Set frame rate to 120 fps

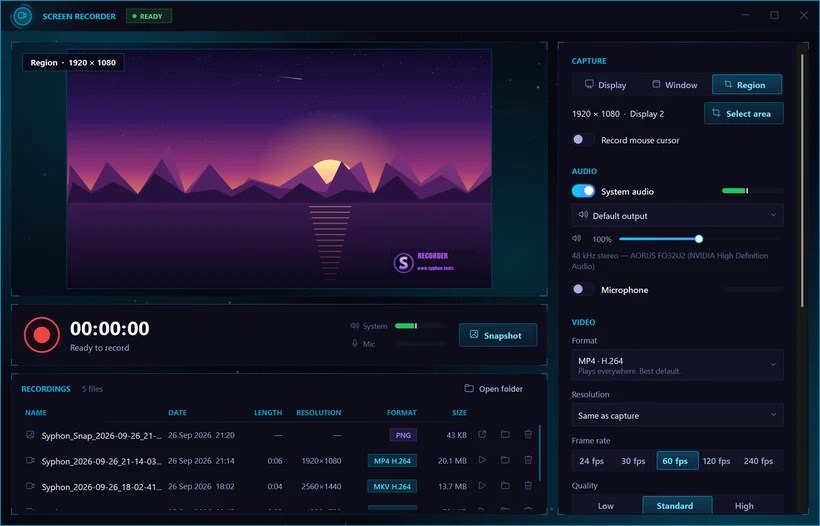click(x=716, y=461)
